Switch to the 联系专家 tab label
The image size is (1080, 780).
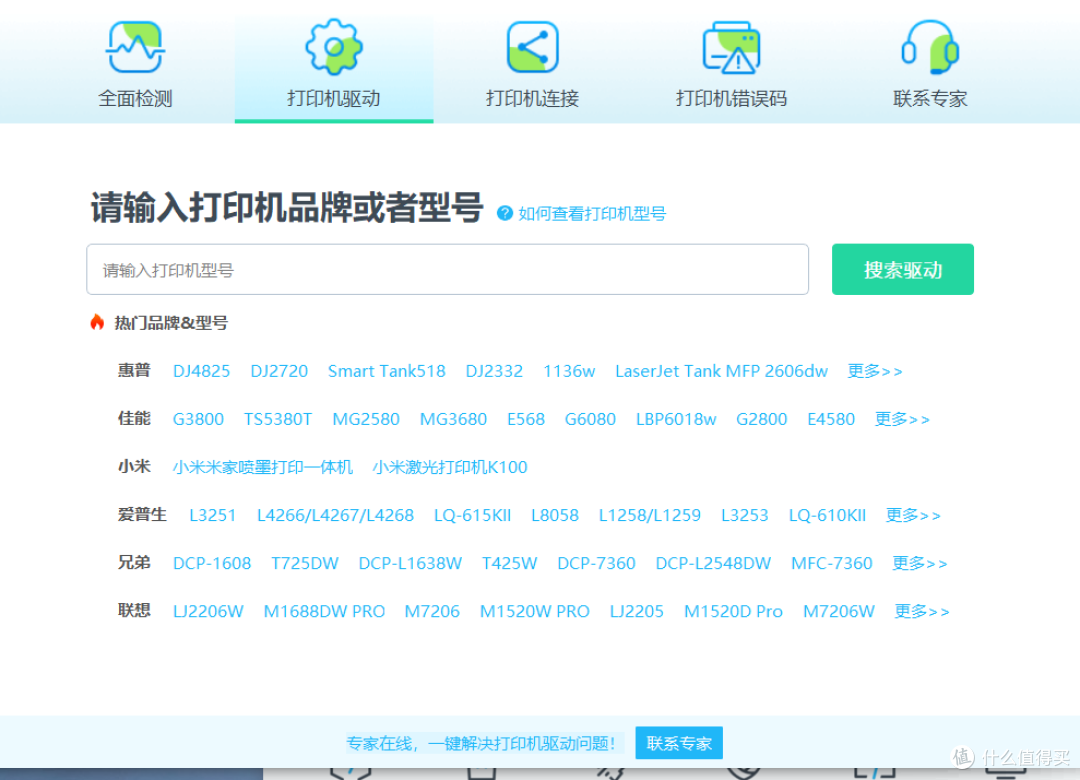pos(930,99)
